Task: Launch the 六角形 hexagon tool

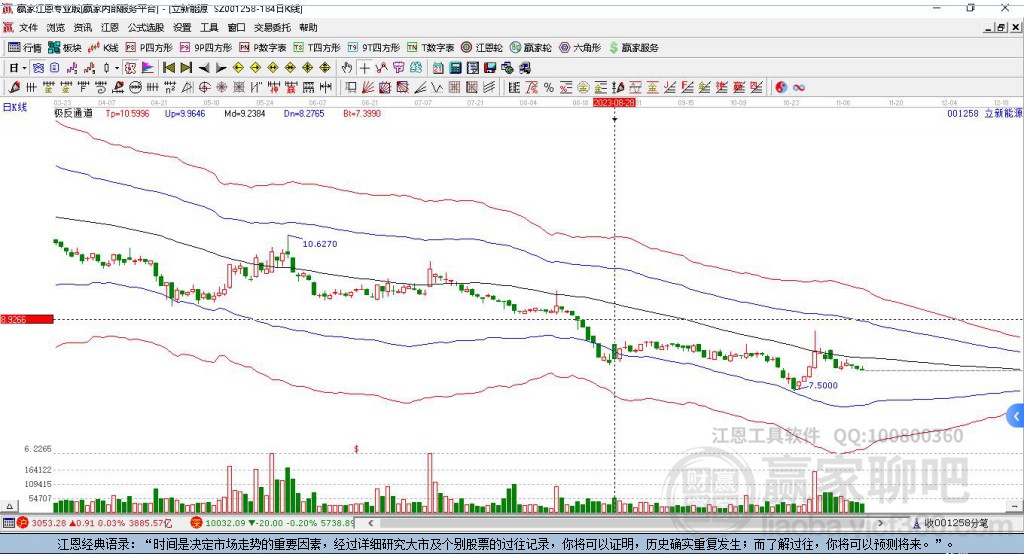Action: click(x=579, y=47)
